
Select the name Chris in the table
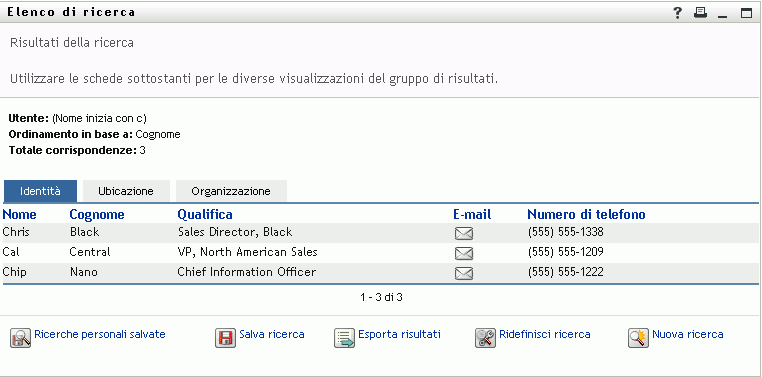click(16, 232)
